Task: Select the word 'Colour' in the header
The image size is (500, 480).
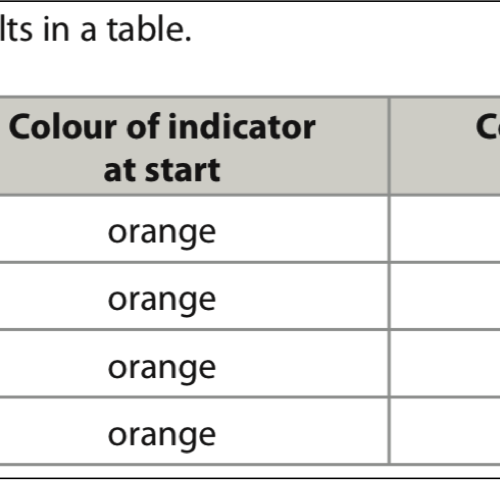Action: tap(63, 127)
